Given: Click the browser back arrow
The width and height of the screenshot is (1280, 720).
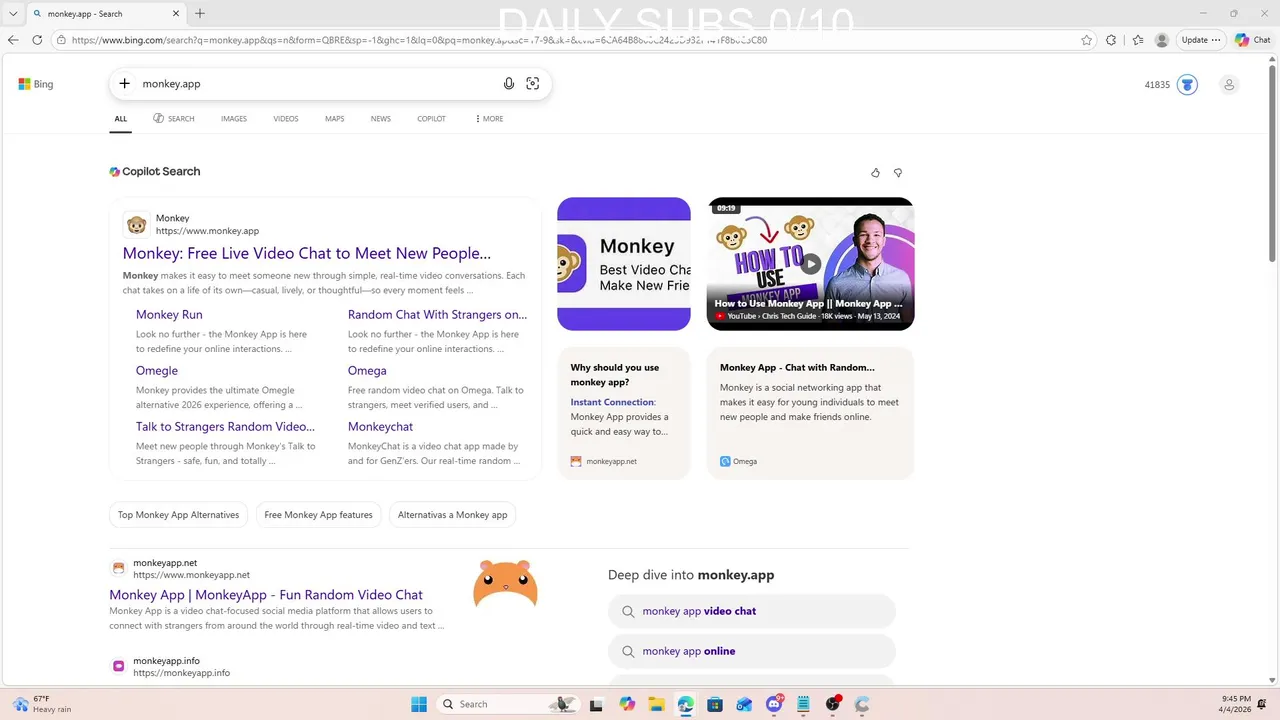Looking at the screenshot, I should tap(13, 40).
